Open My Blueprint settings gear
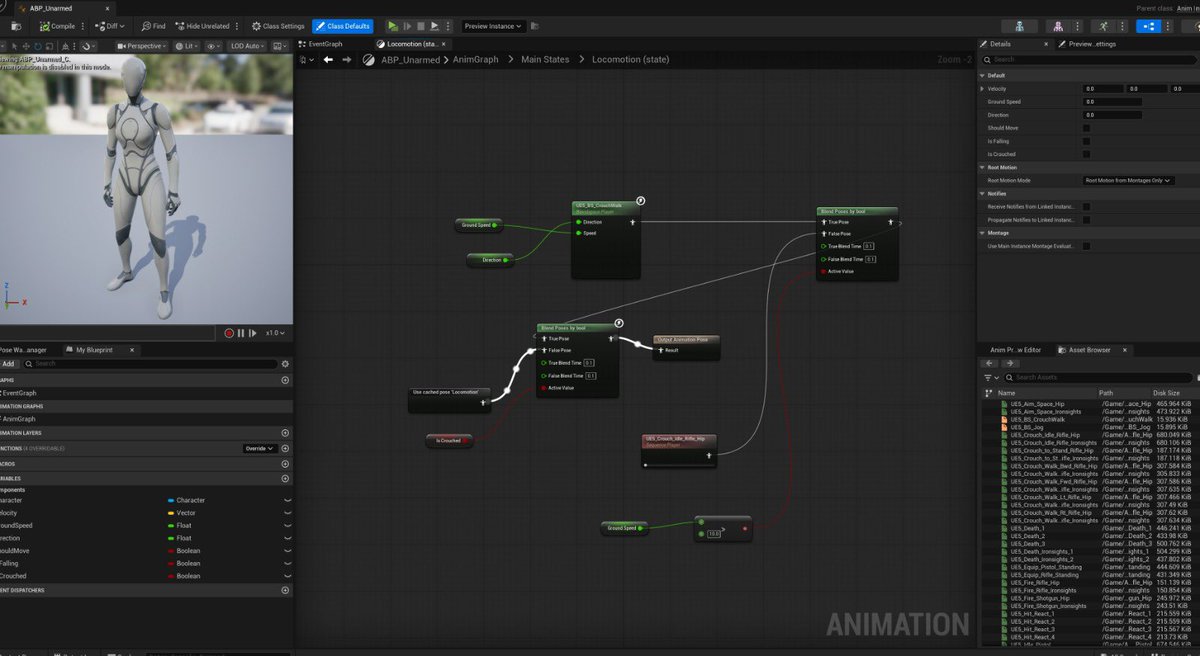The image size is (1200, 656). point(285,364)
